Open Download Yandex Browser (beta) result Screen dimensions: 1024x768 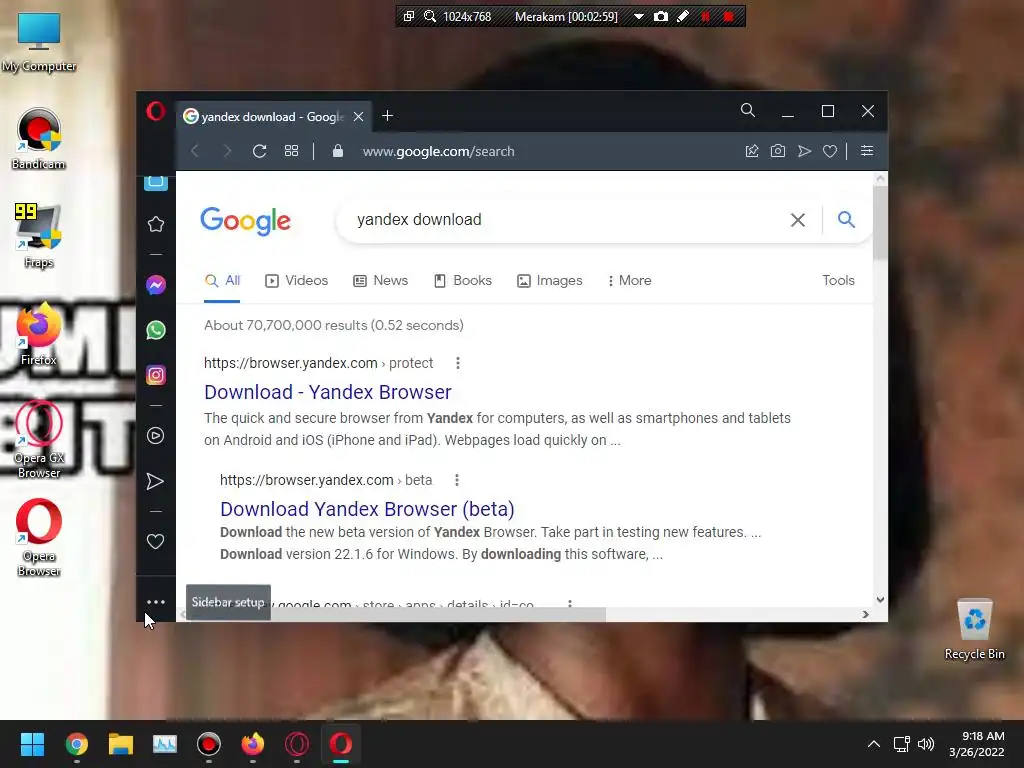tap(367, 509)
